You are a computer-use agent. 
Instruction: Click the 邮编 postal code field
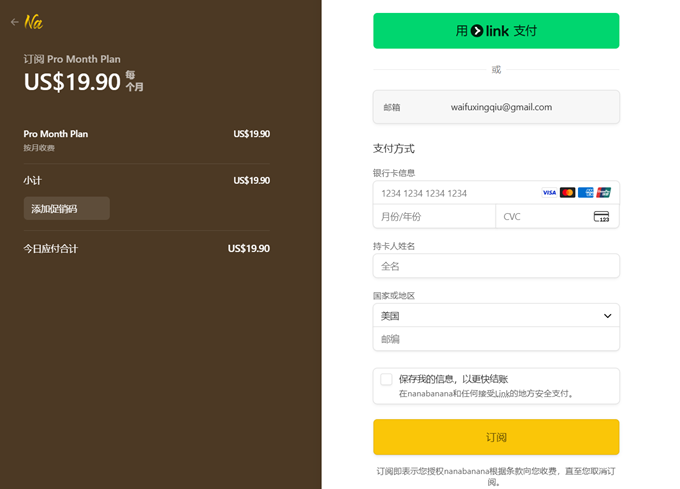pyautogui.click(x=496, y=340)
